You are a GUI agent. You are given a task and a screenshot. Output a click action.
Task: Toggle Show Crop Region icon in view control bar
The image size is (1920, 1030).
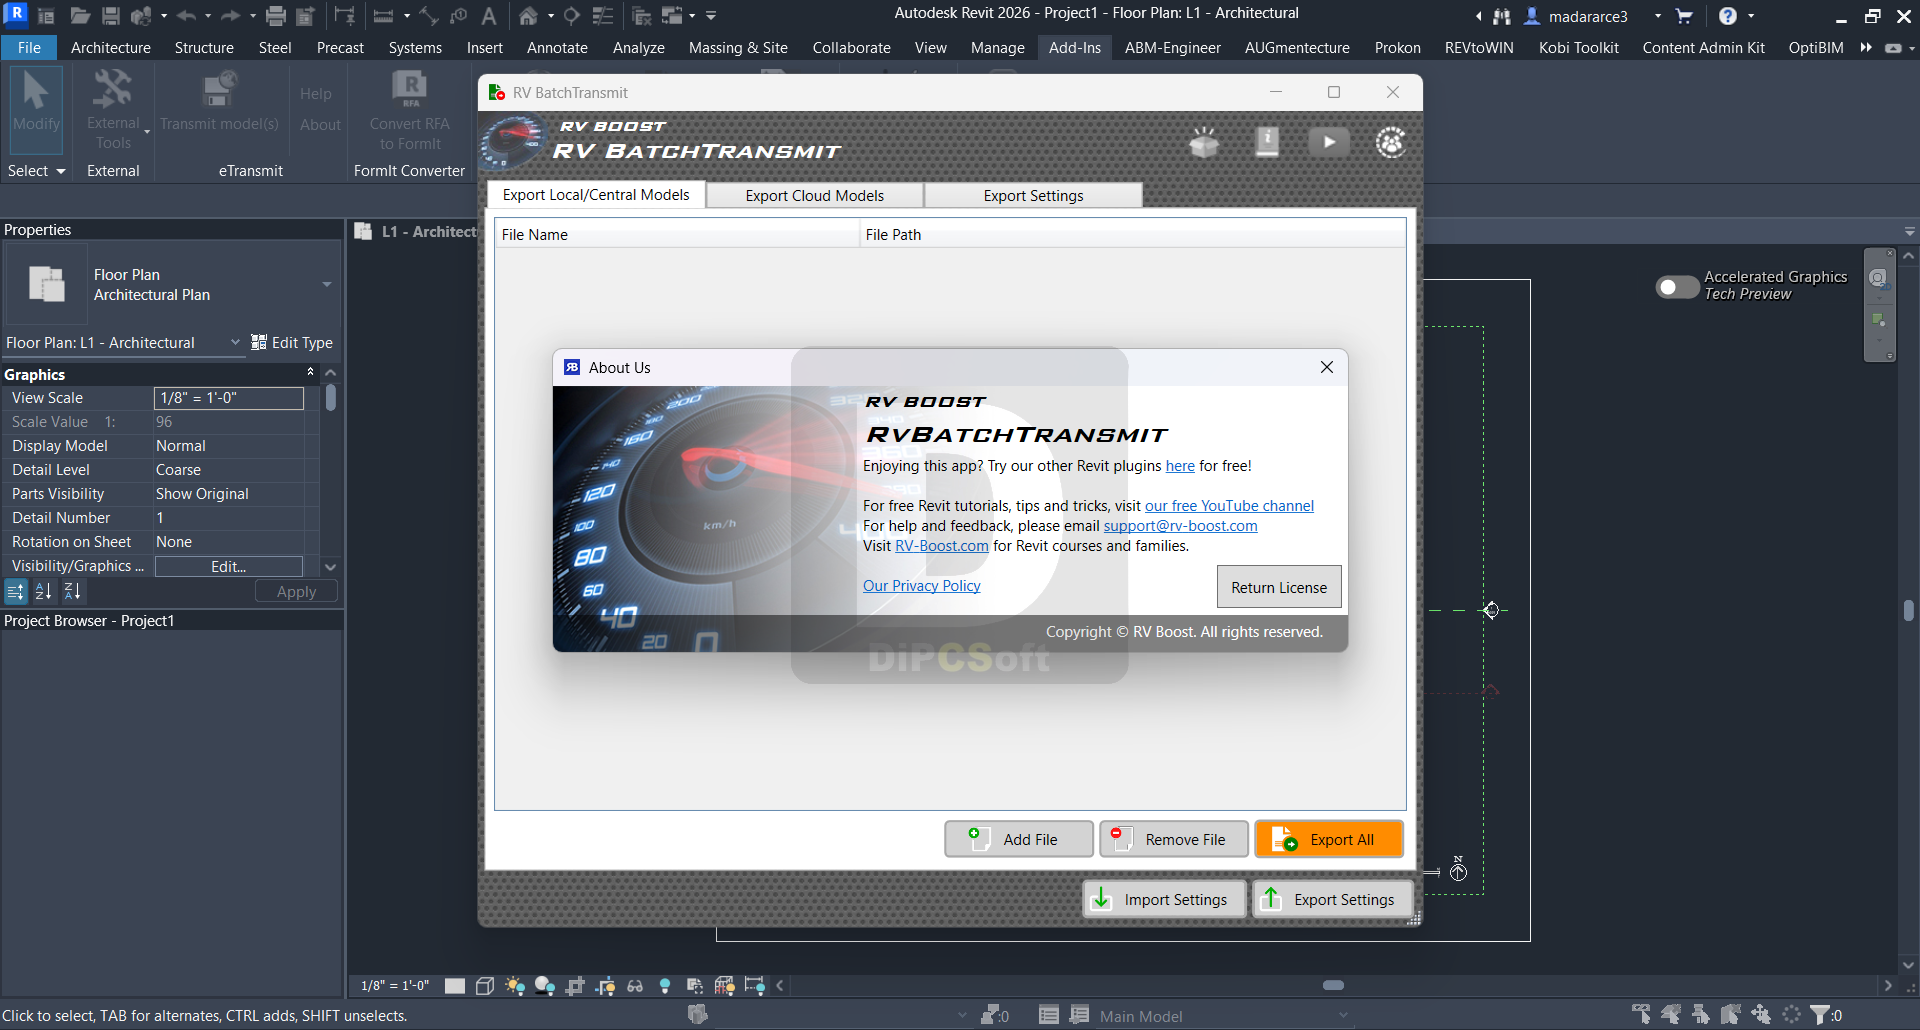tap(605, 986)
